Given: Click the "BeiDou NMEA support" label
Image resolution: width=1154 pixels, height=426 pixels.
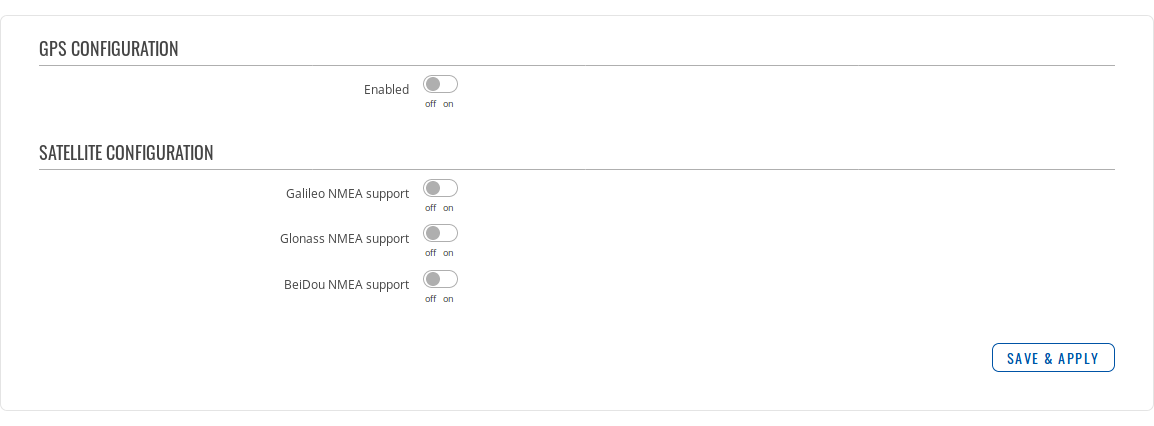Looking at the screenshot, I should tap(346, 284).
